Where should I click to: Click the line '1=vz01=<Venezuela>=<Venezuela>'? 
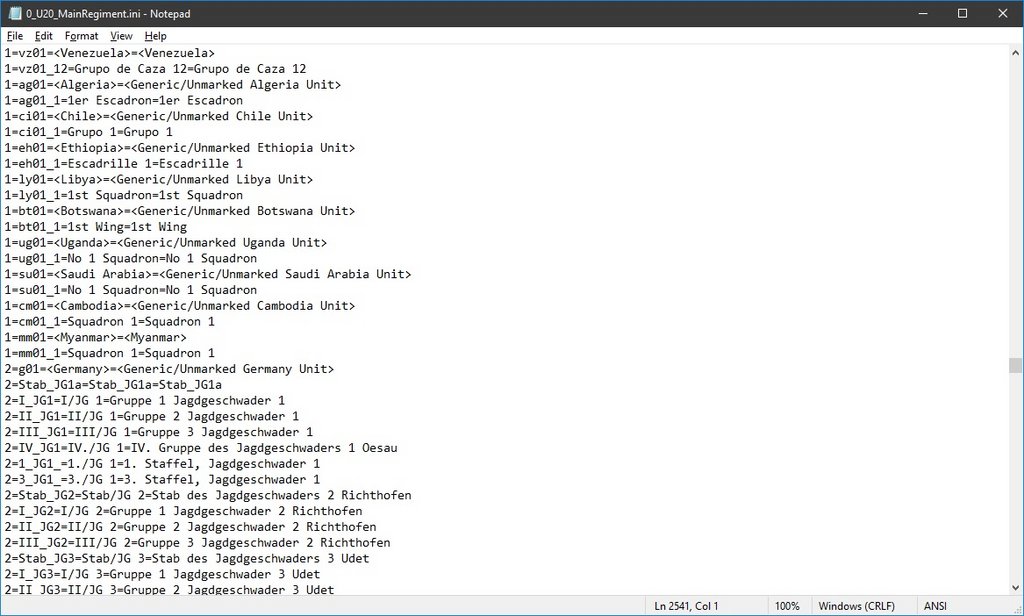110,53
